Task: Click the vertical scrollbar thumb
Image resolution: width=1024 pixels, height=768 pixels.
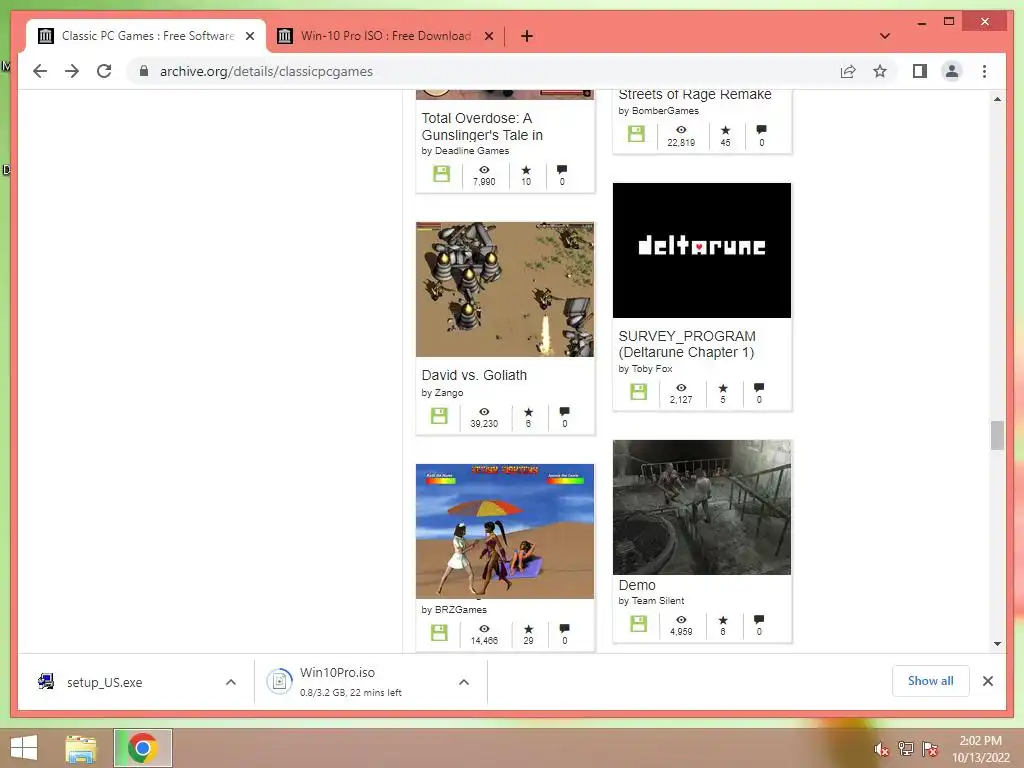Action: point(997,436)
